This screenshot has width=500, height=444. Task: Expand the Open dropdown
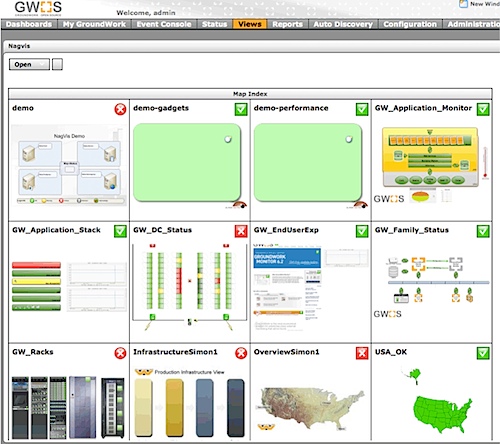pos(29,64)
